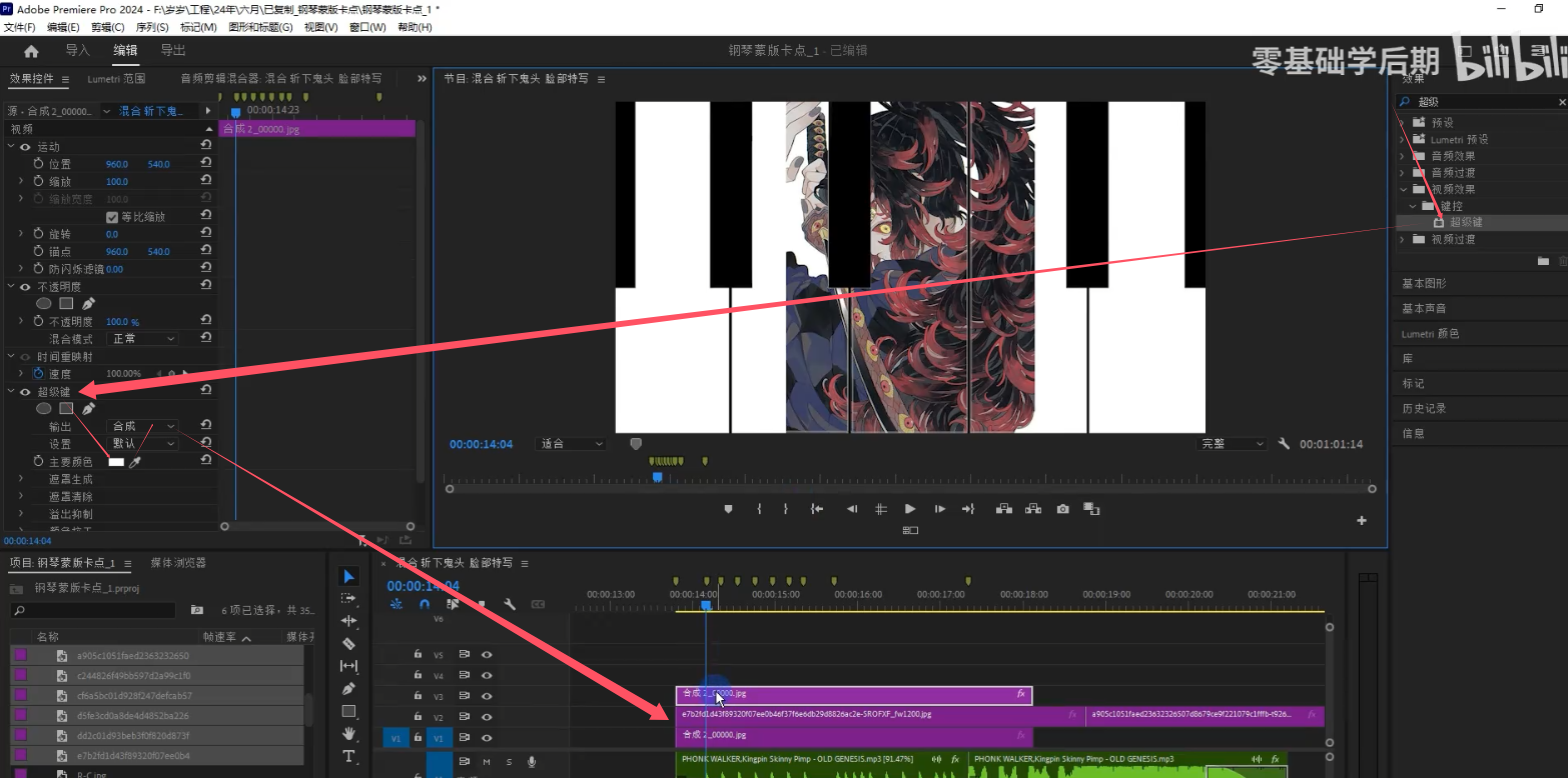Screen dimensions: 1568x778
Task: Open the 文件(F) menu
Action: pyautogui.click(x=20, y=27)
